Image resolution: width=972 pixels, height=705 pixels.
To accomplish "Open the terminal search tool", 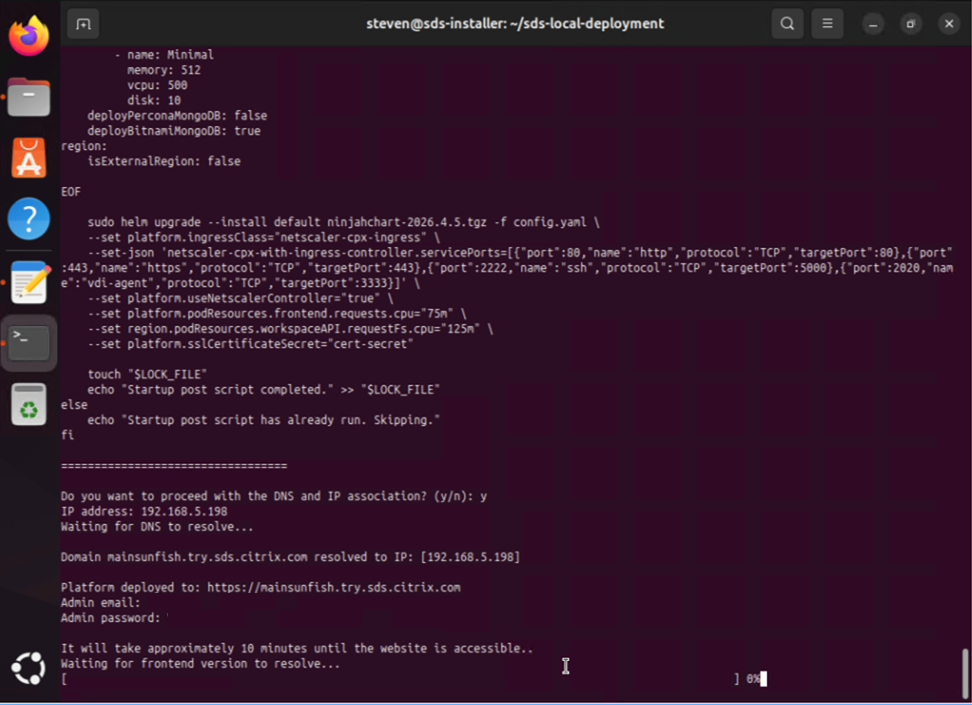I will [787, 24].
